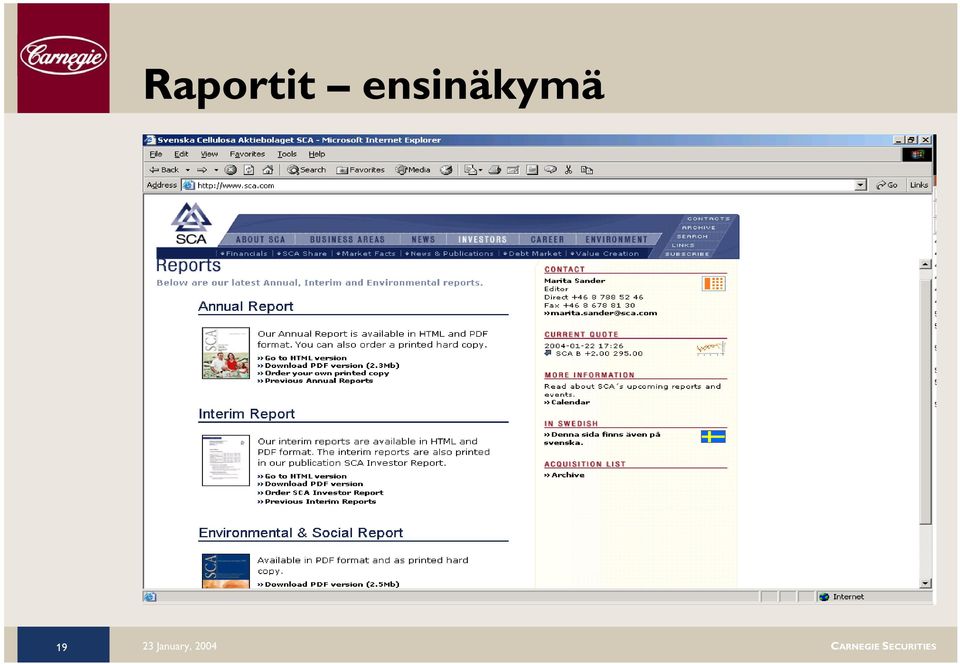Open the Help menu
This screenshot has width=960, height=664.
317,154
